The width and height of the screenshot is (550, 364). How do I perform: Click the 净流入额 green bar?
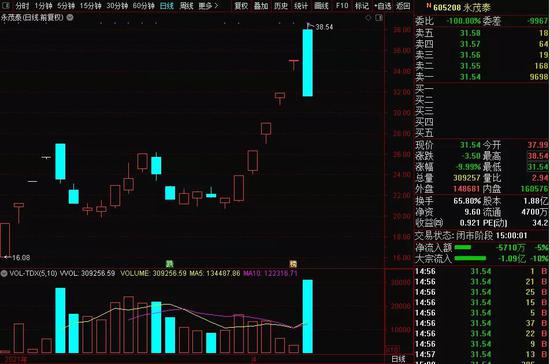point(463,248)
